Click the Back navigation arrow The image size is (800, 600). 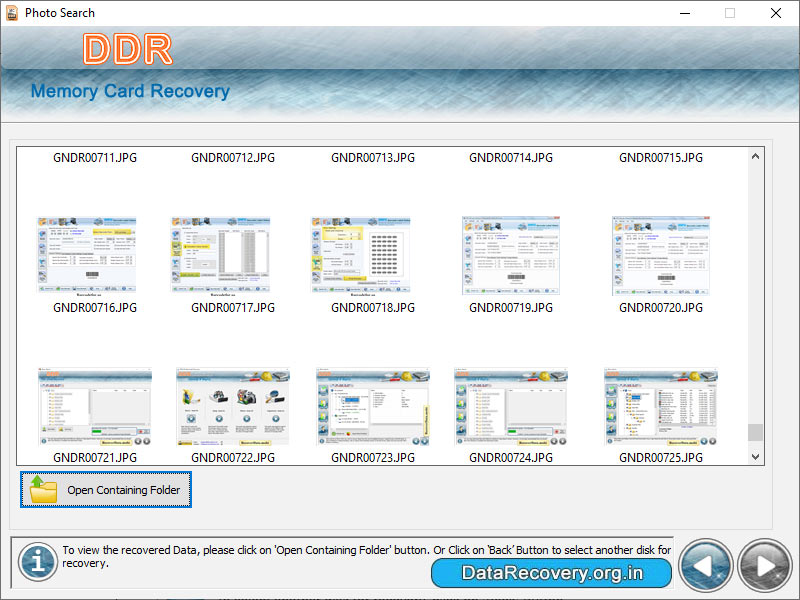(706, 565)
